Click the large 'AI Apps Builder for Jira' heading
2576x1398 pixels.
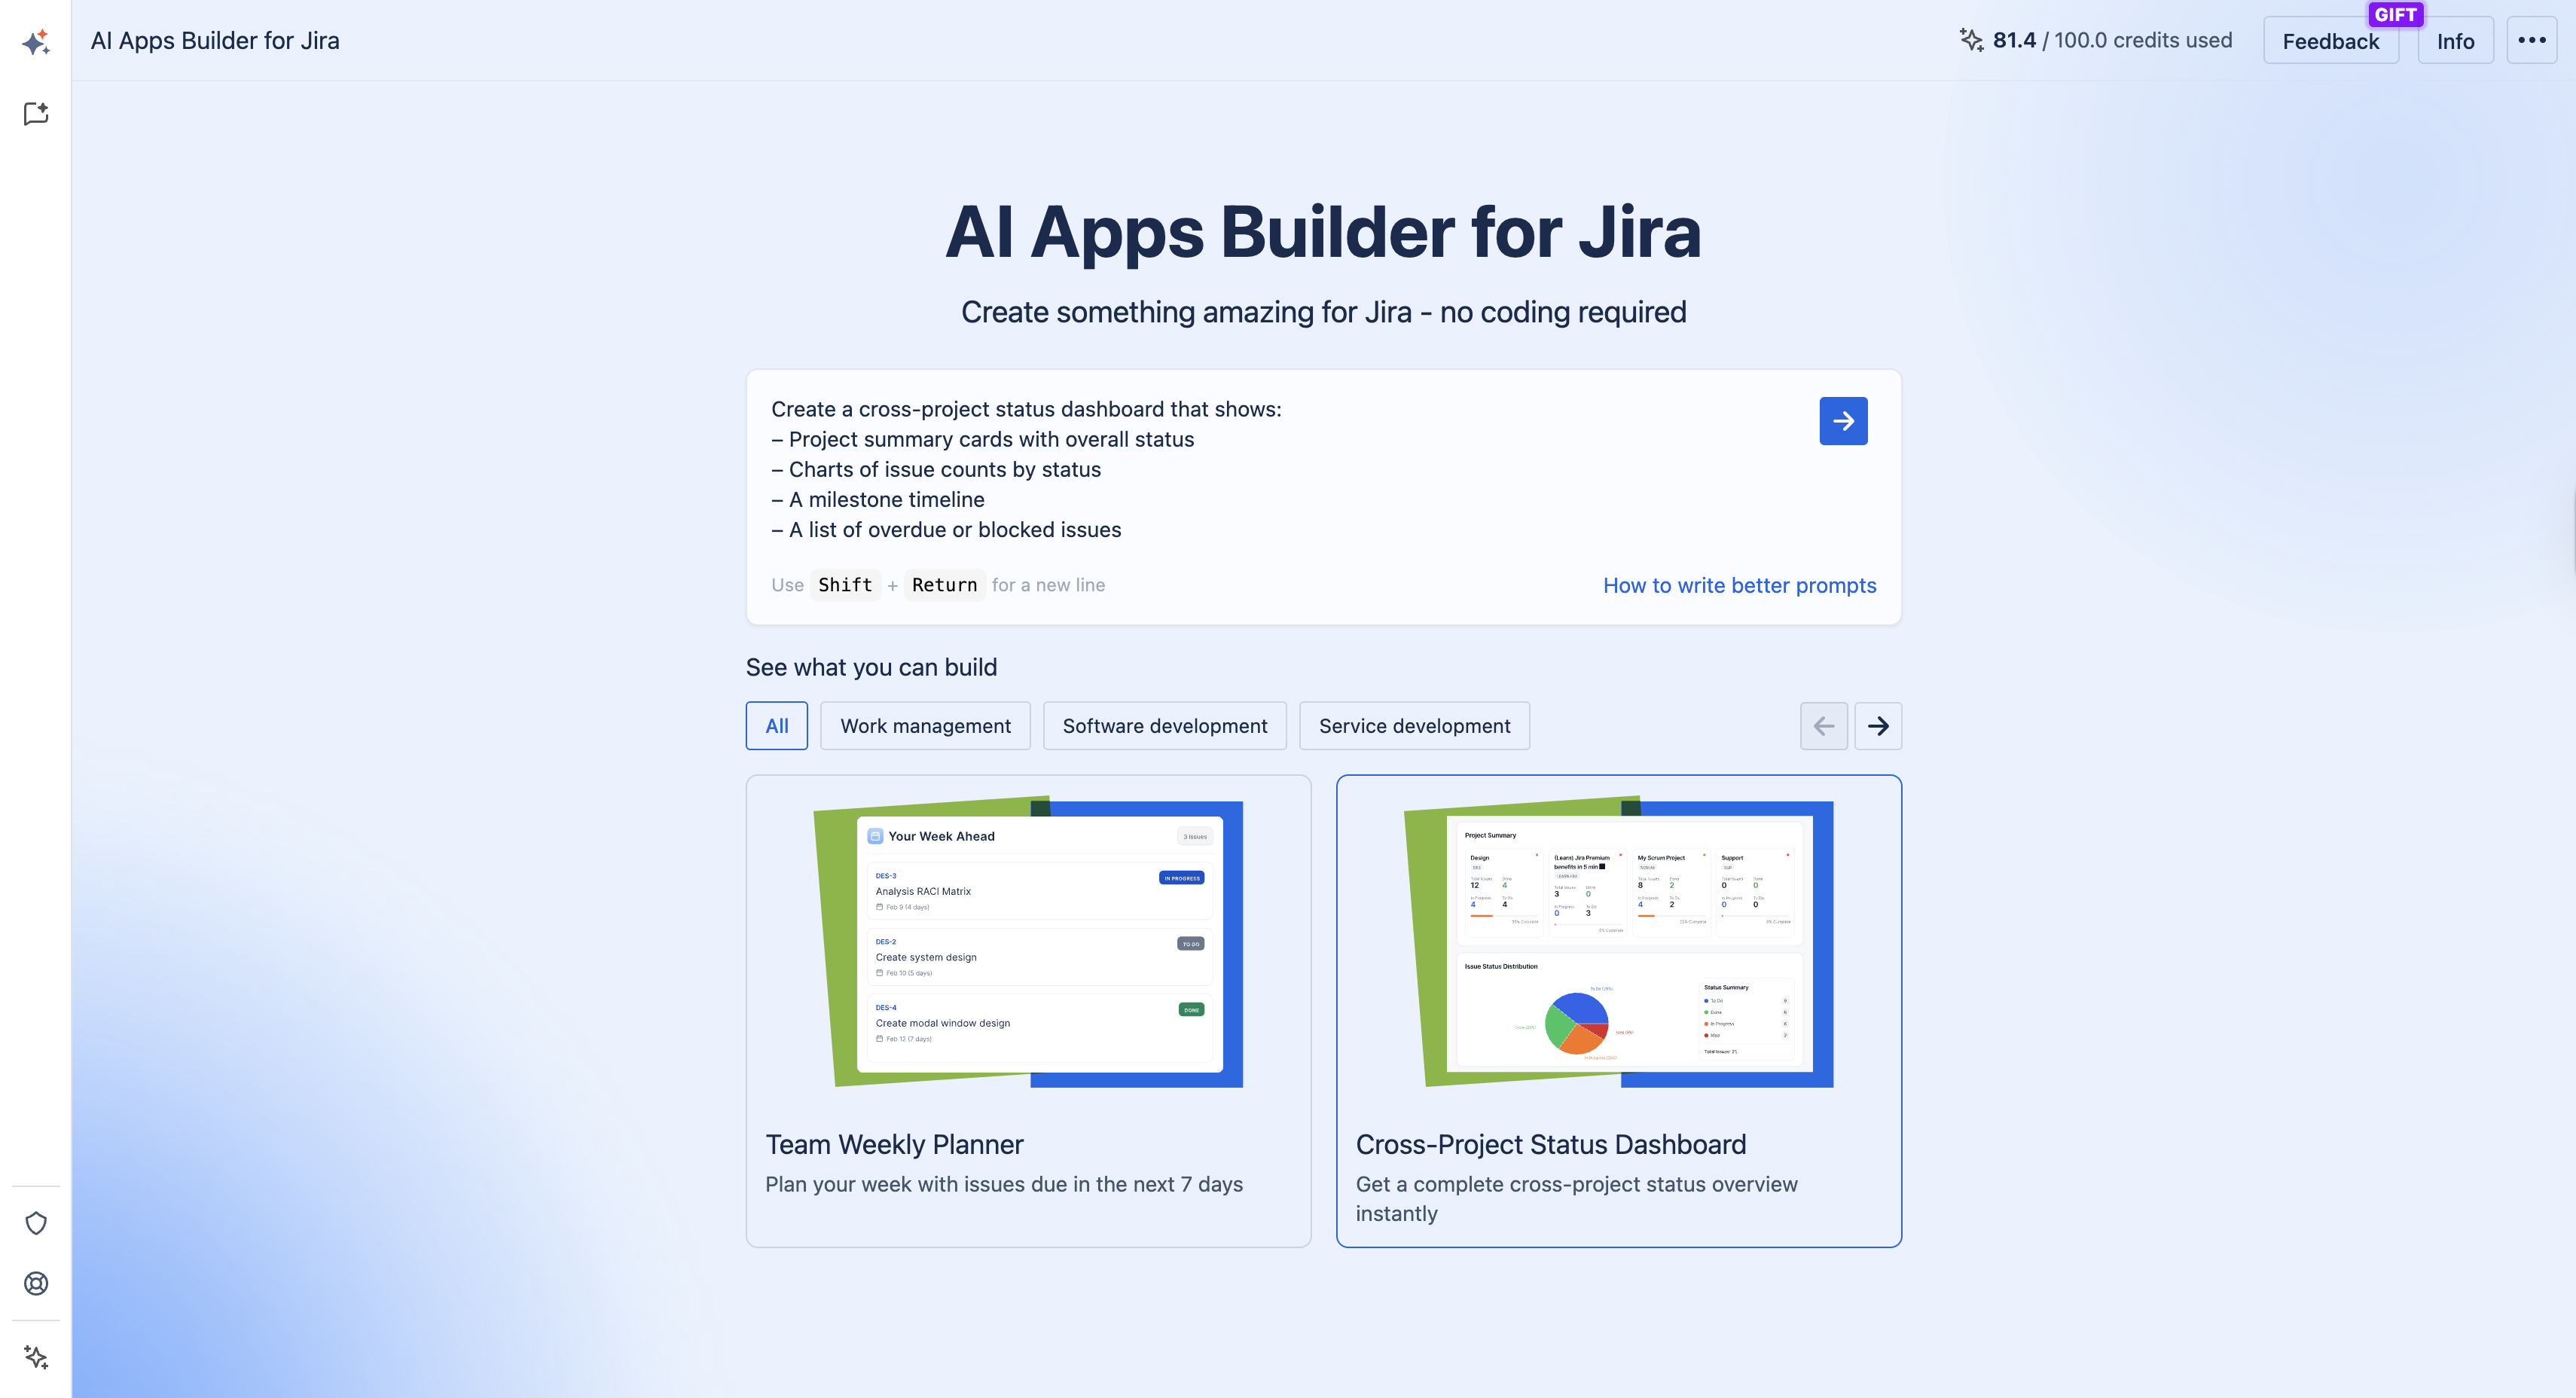[1323, 232]
